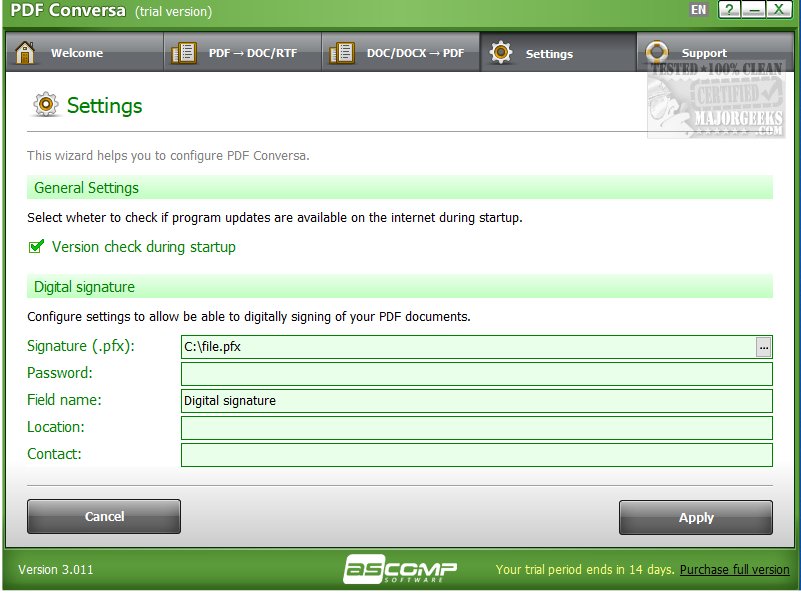Click the Field name input box
Viewport: 801px width, 595px height.
pos(477,401)
